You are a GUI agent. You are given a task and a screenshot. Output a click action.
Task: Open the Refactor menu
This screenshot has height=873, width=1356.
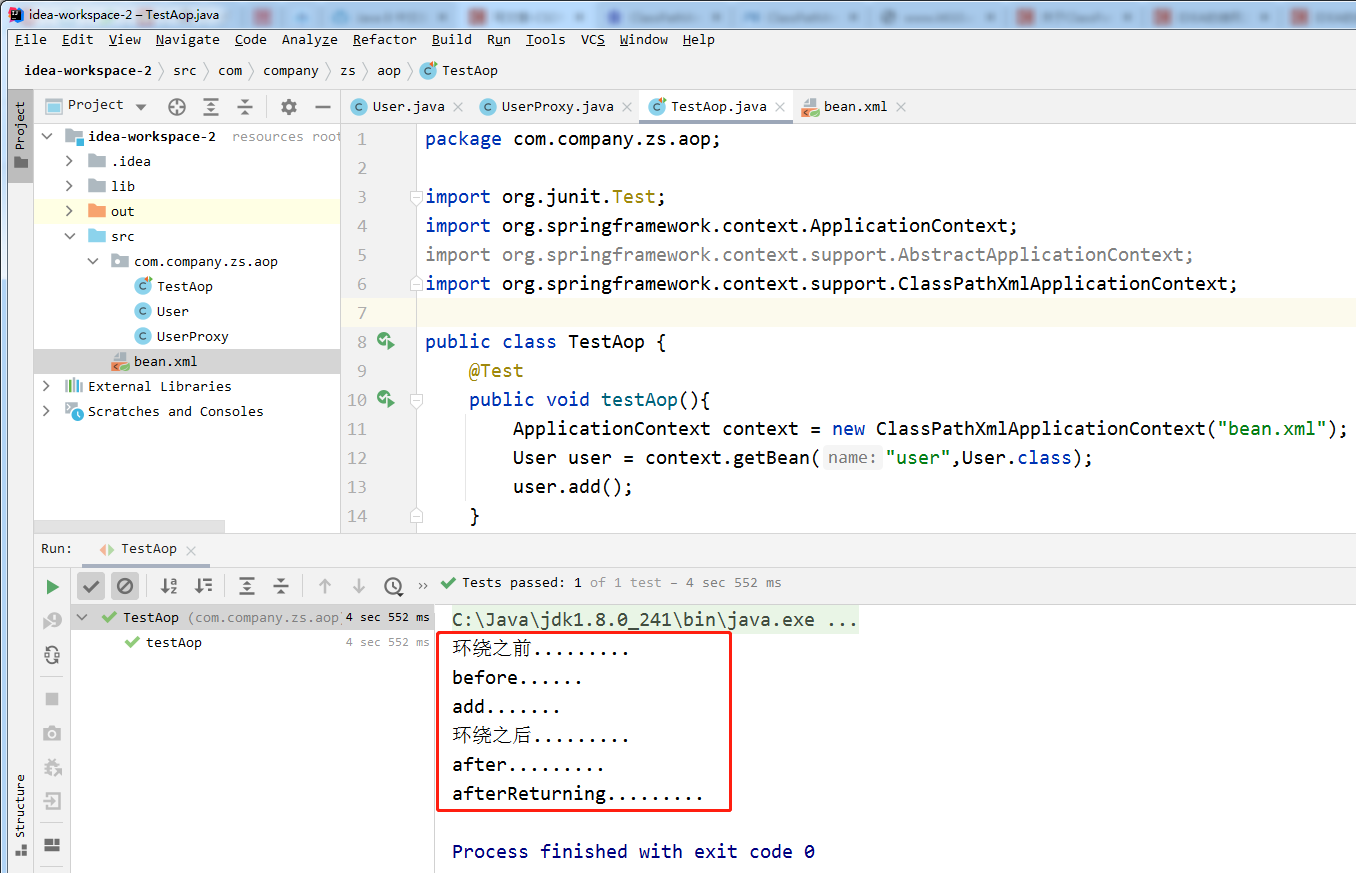(x=384, y=40)
